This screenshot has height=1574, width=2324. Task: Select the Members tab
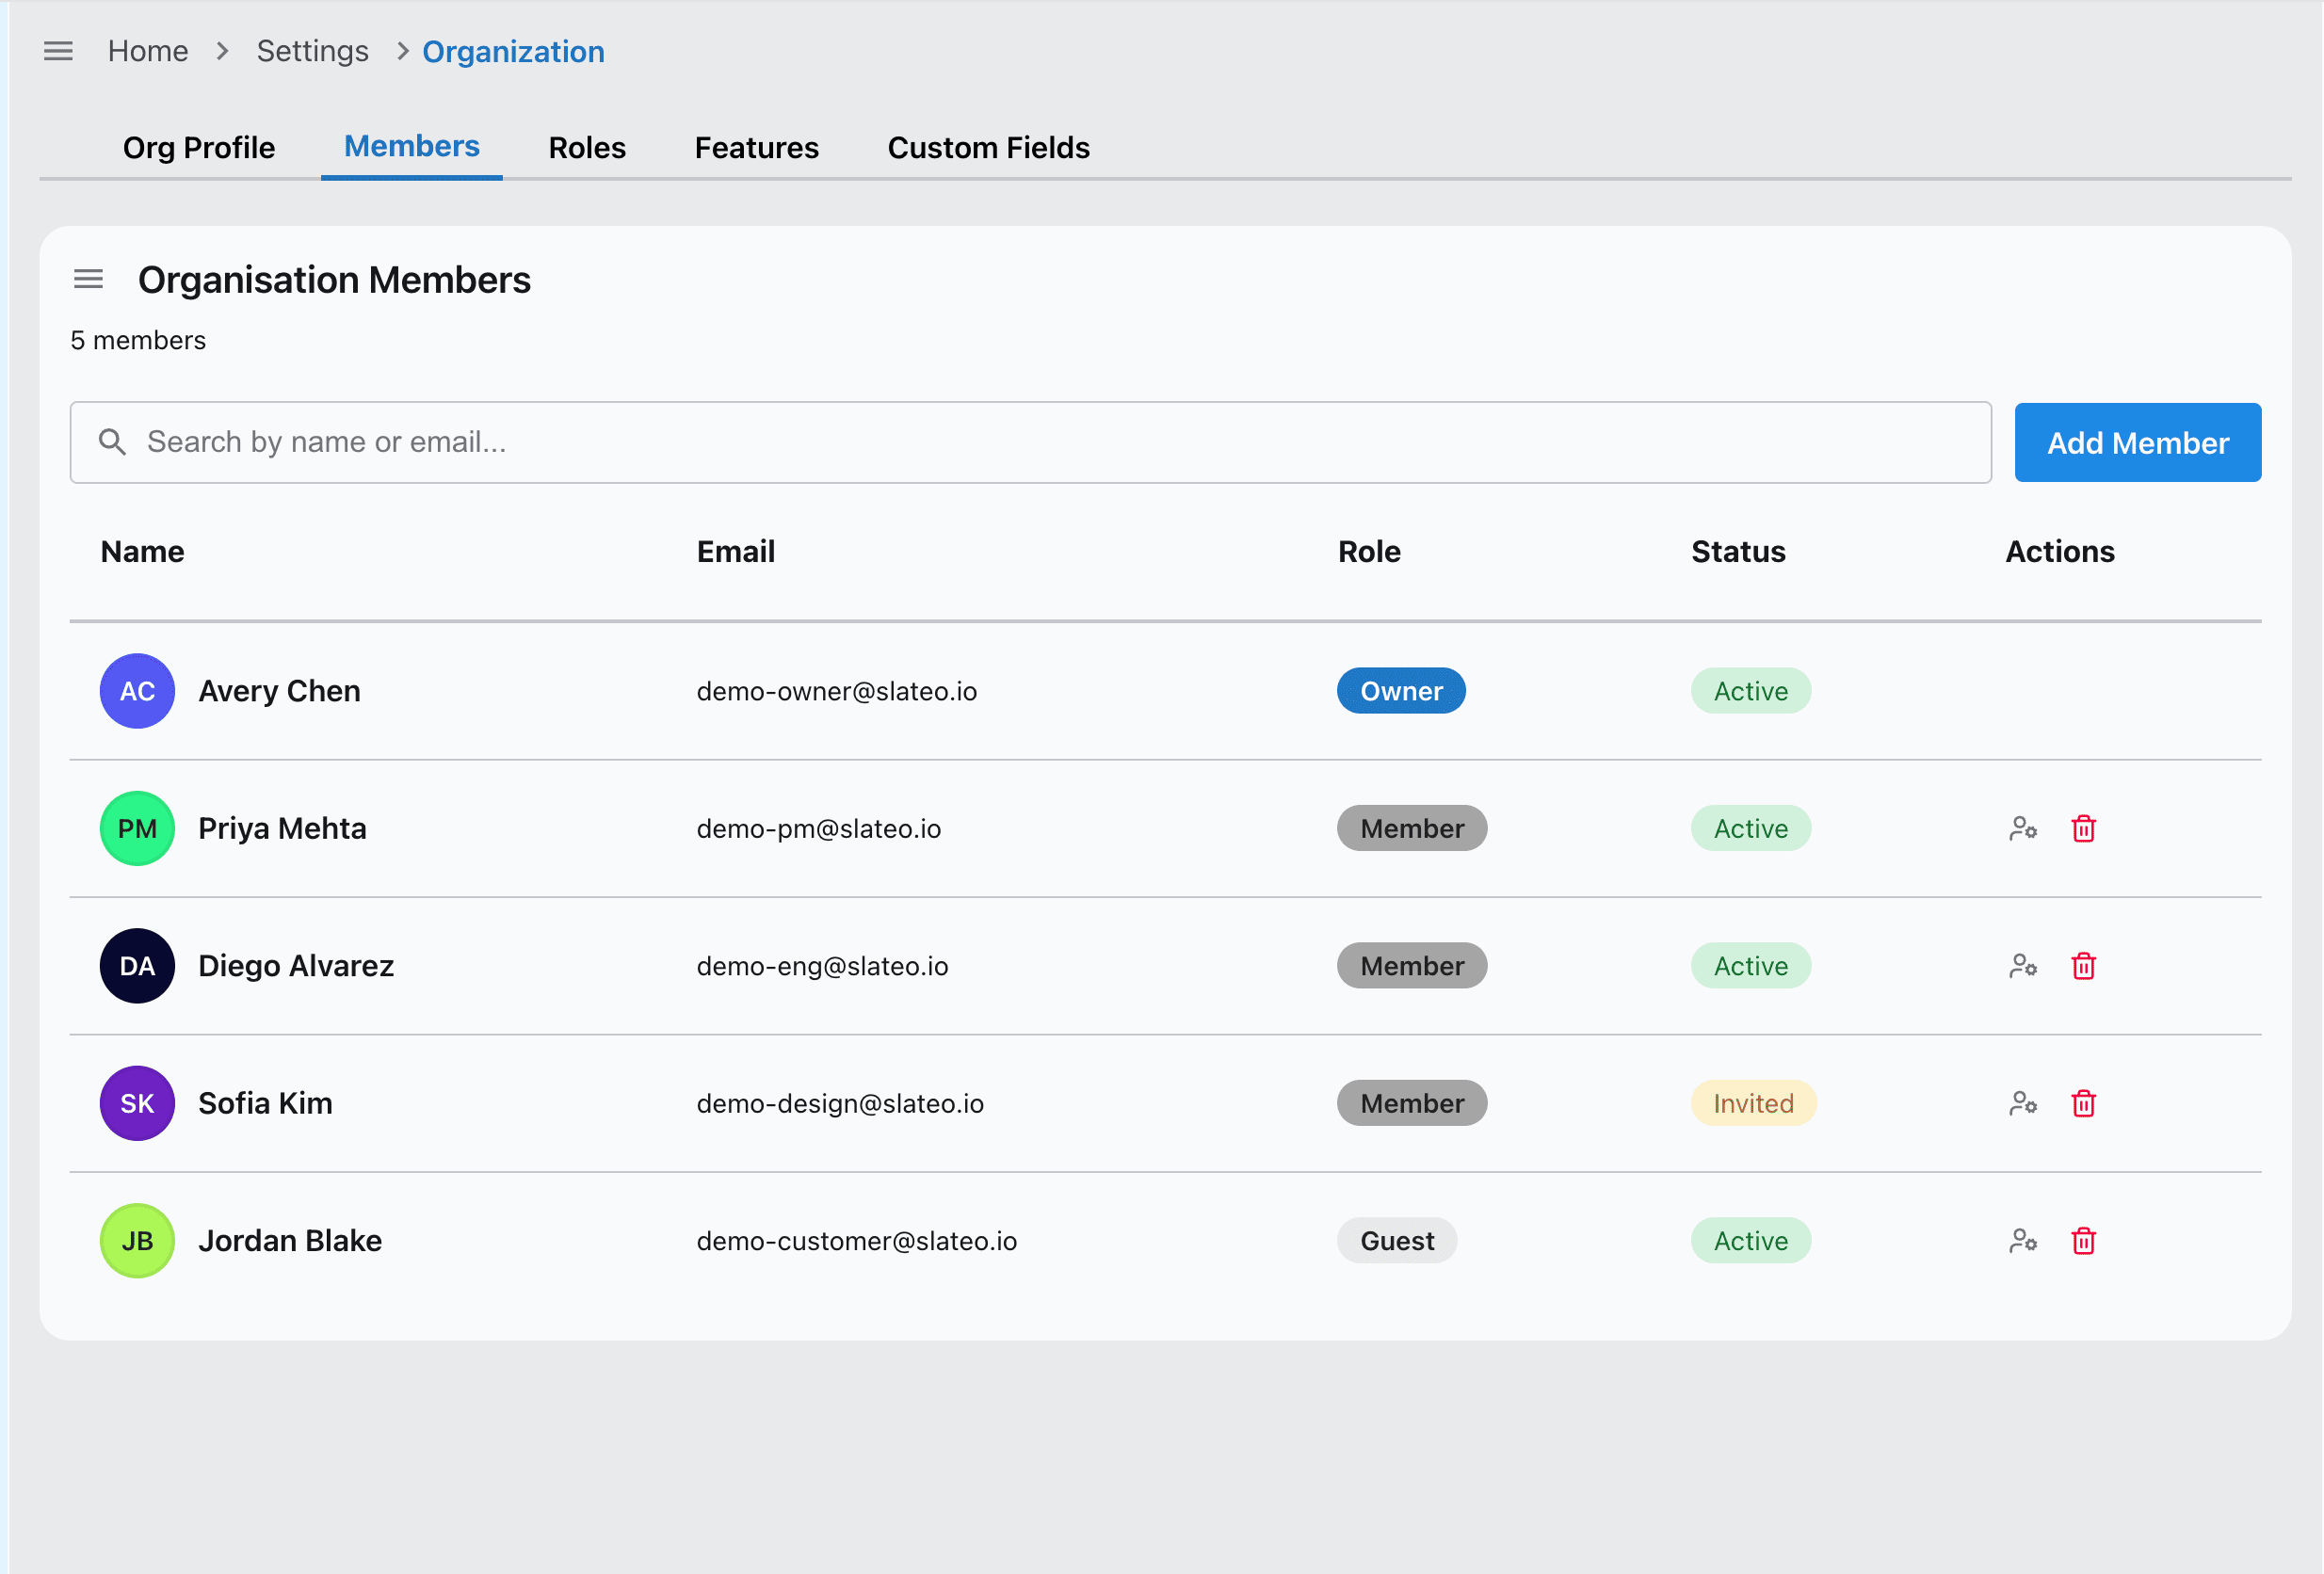tap(412, 147)
